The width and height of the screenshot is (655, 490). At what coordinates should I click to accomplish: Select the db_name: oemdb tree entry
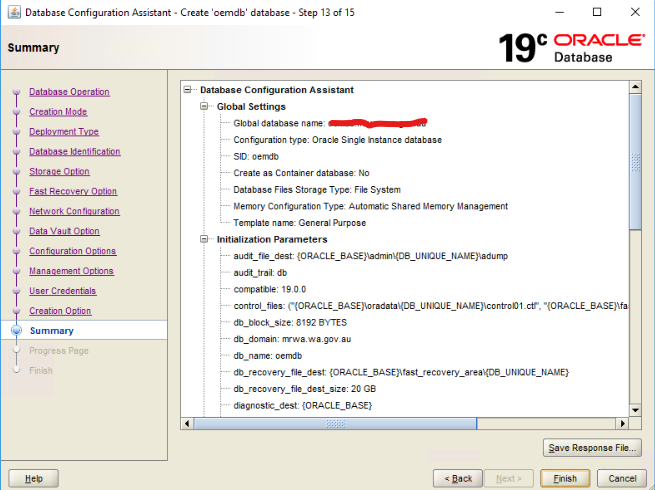click(262, 356)
